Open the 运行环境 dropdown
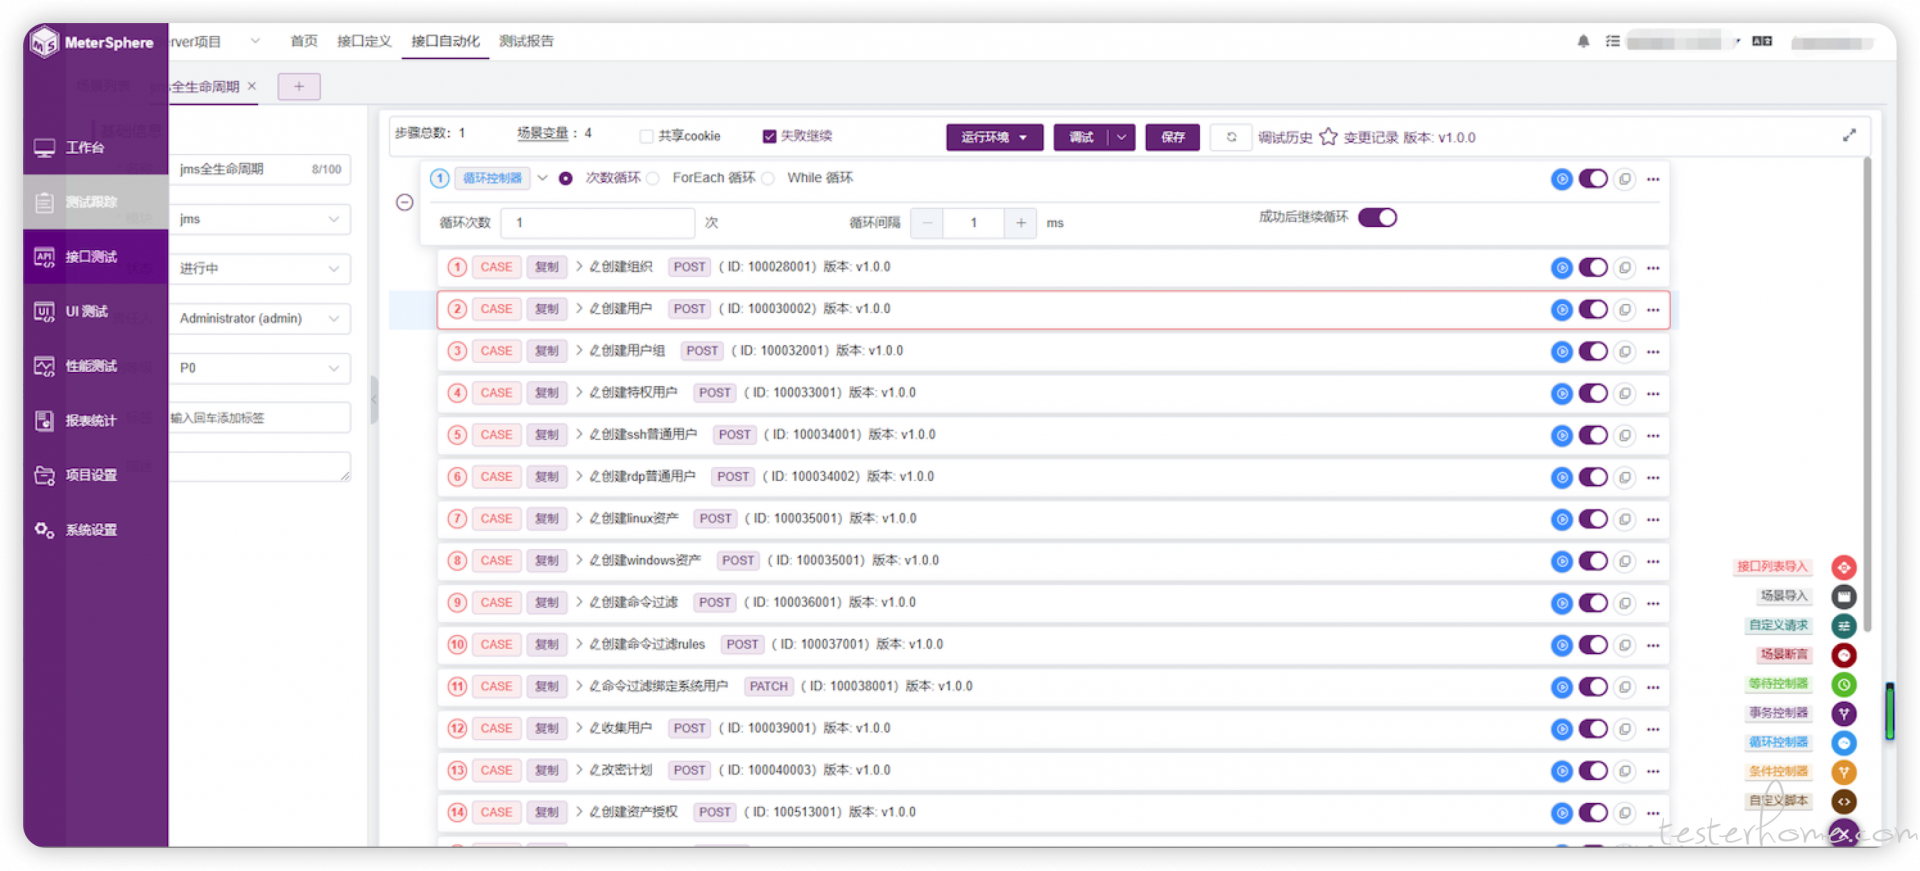This screenshot has height=871, width=1920. [994, 137]
